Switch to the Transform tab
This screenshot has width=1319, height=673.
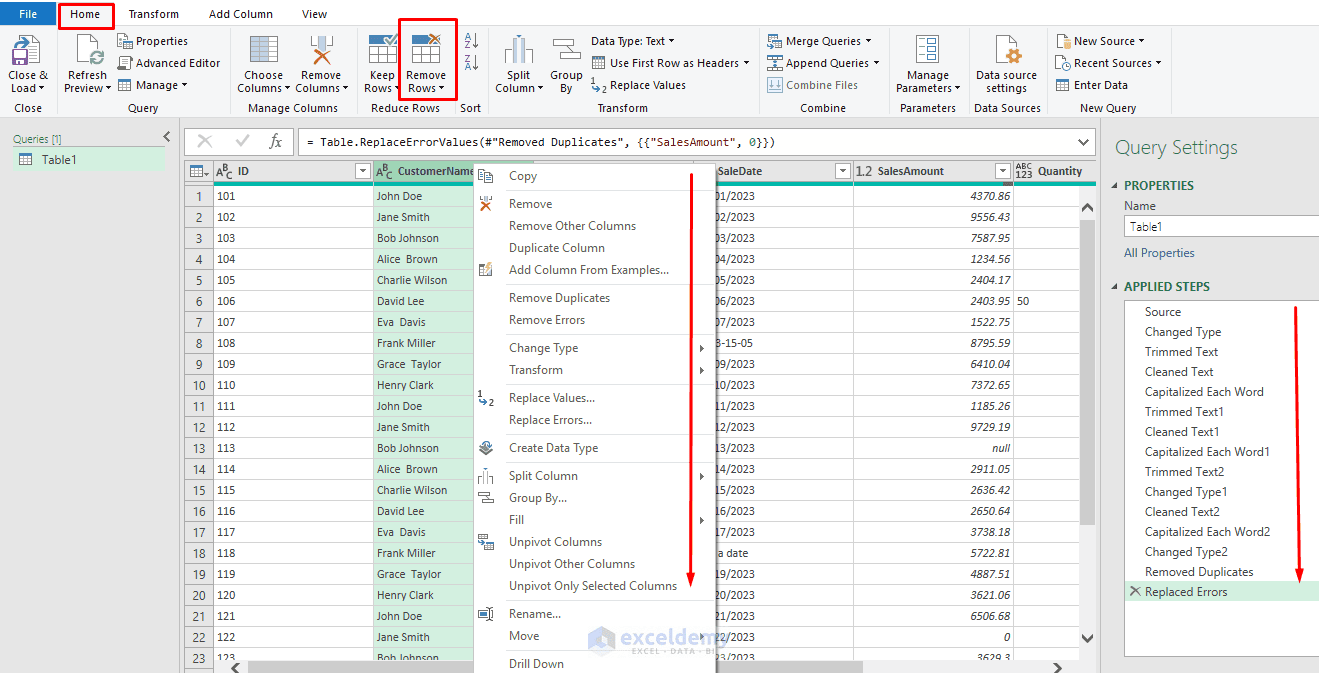[154, 14]
